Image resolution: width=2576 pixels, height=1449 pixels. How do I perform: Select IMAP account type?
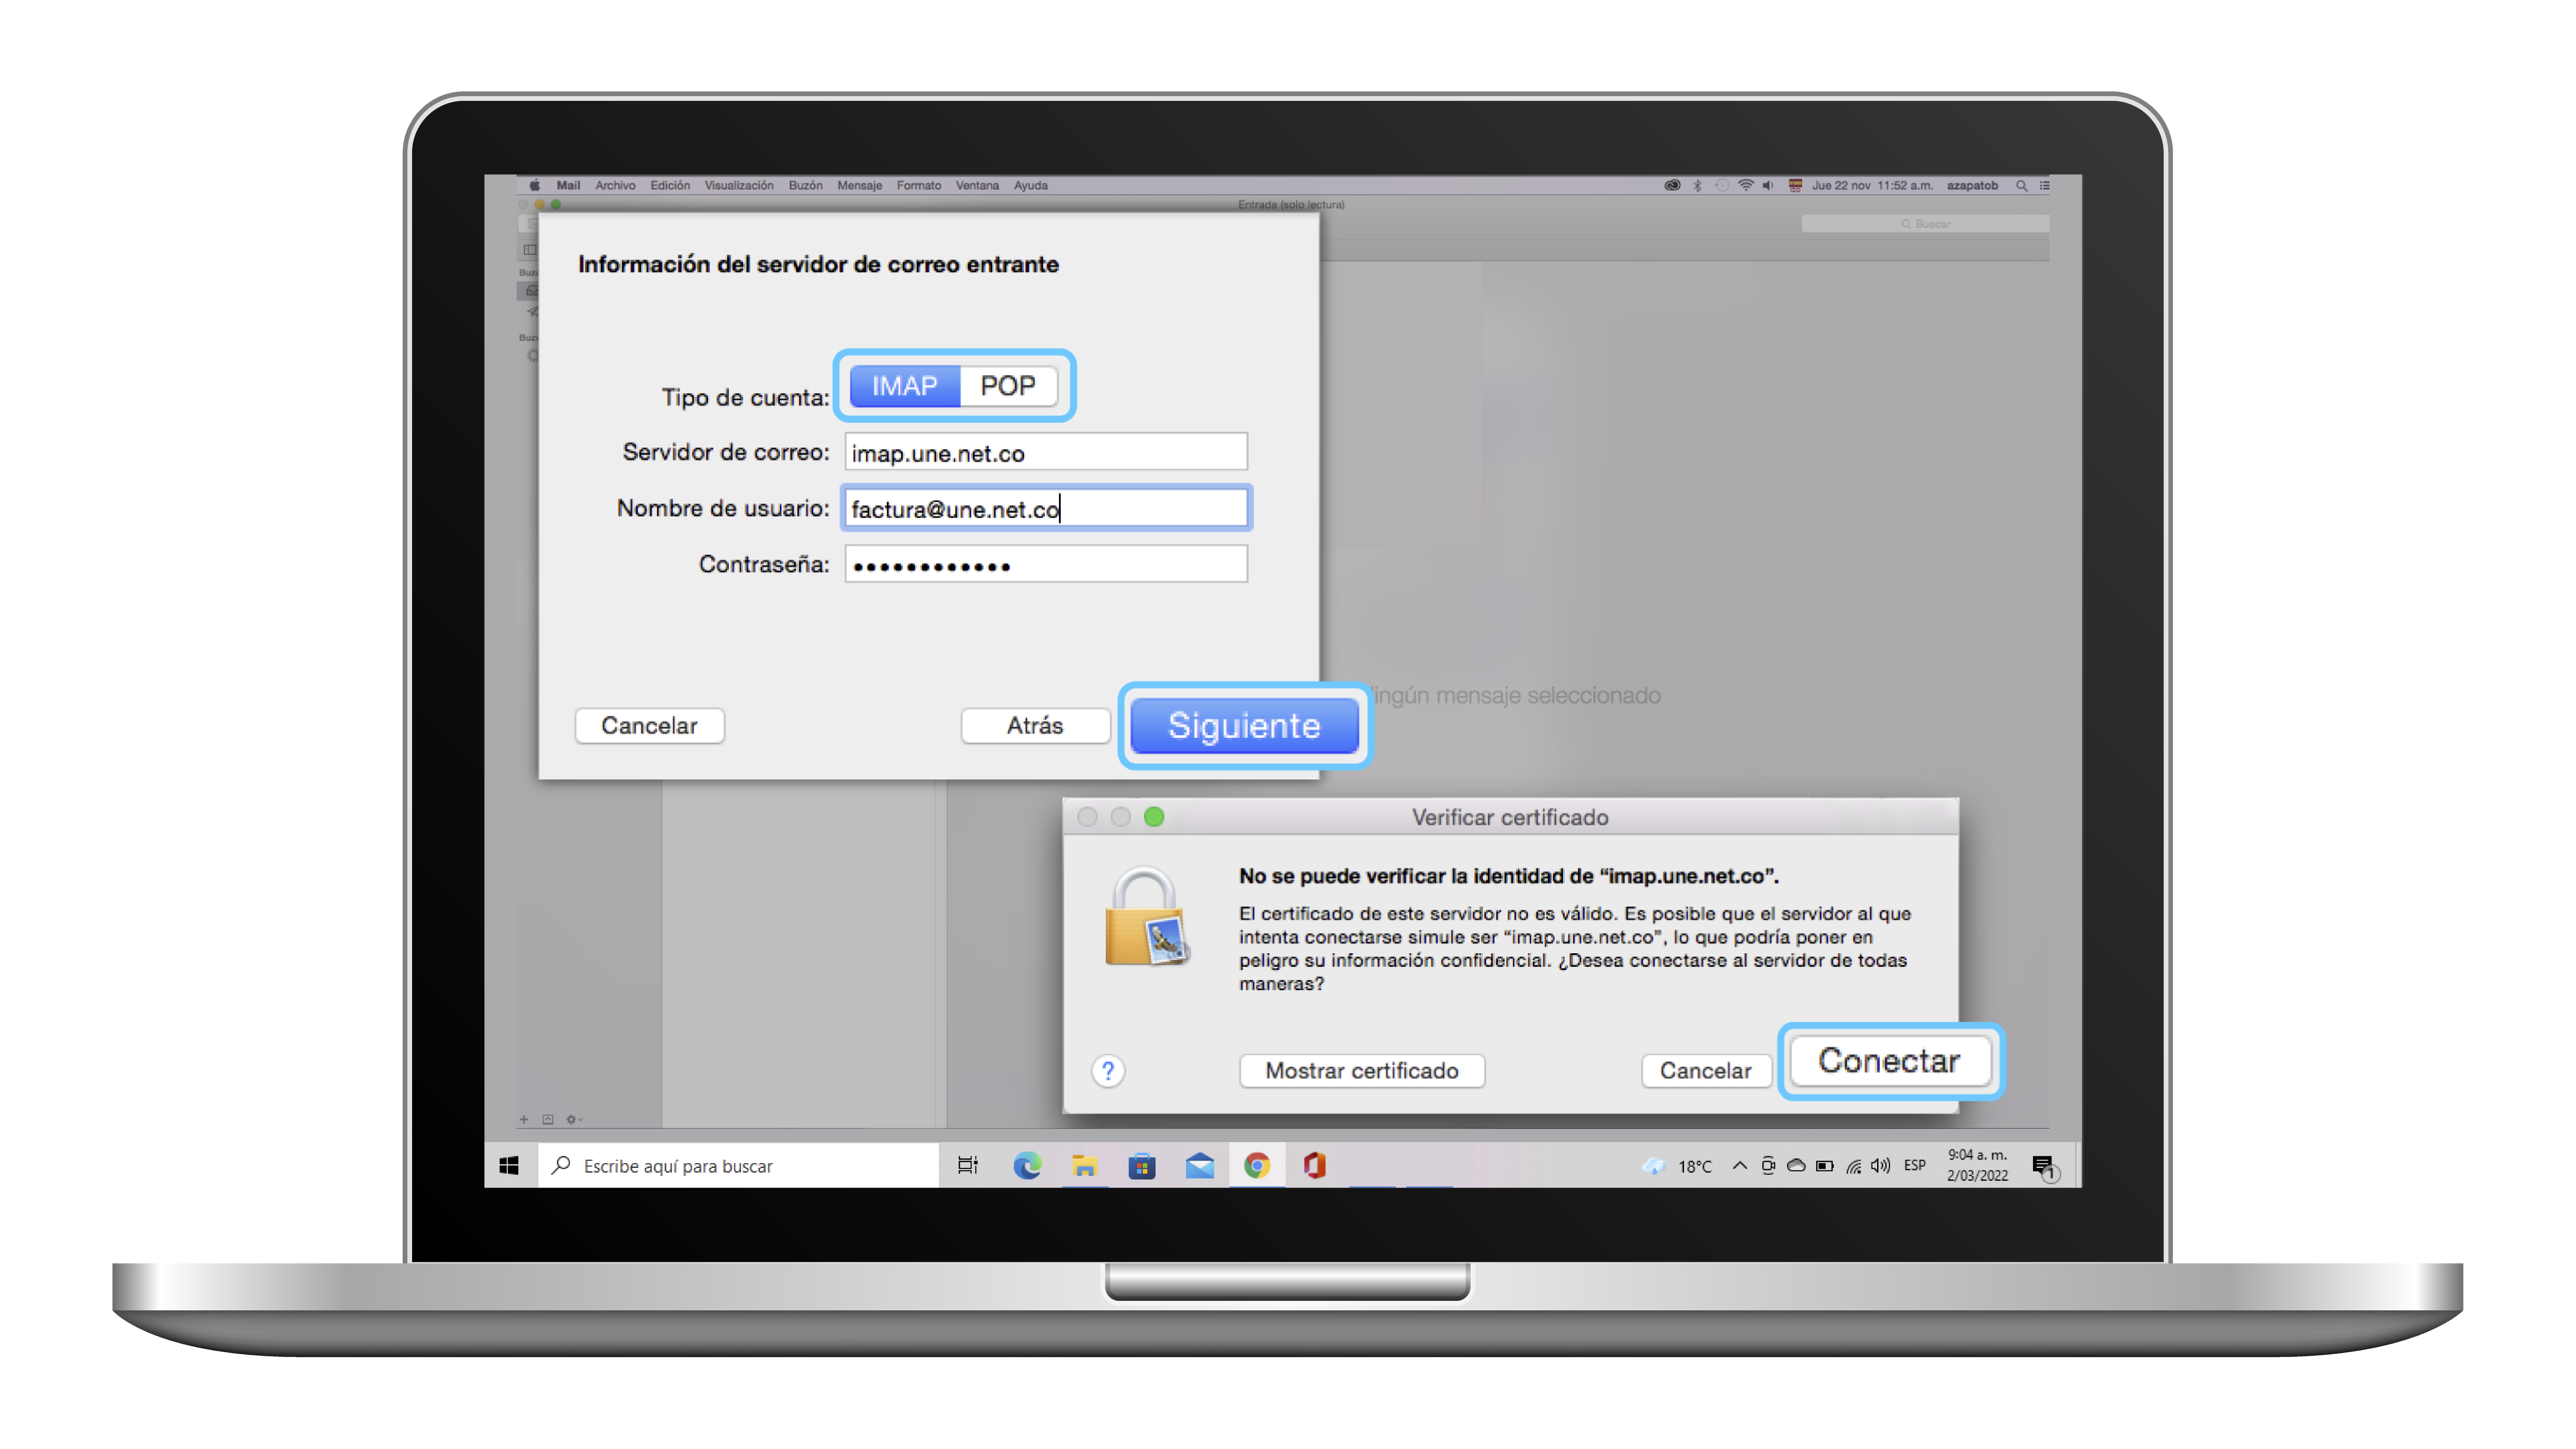904,386
